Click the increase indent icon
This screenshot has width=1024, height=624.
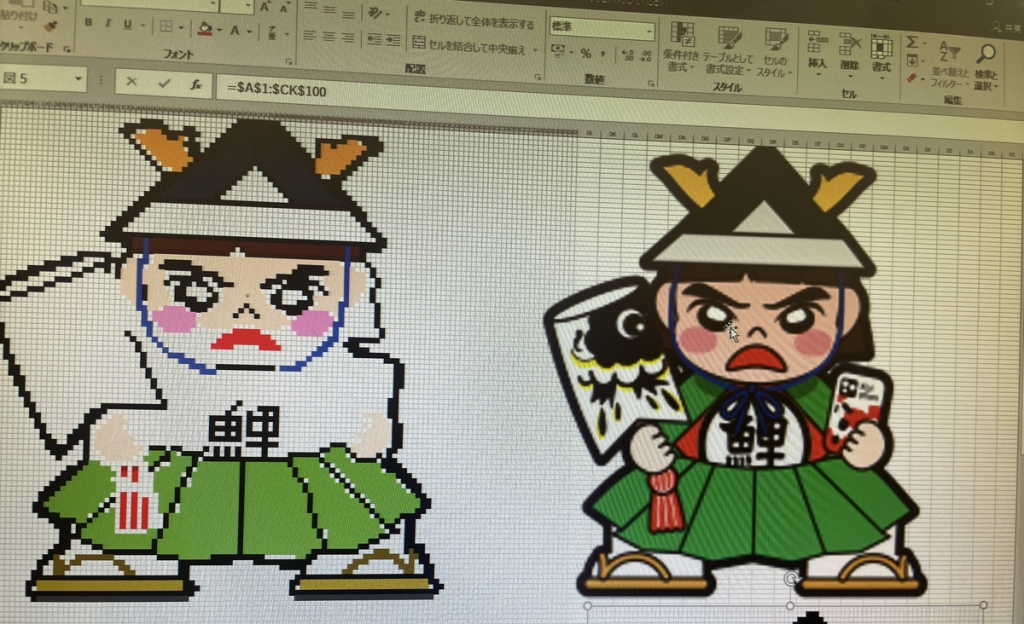393,40
